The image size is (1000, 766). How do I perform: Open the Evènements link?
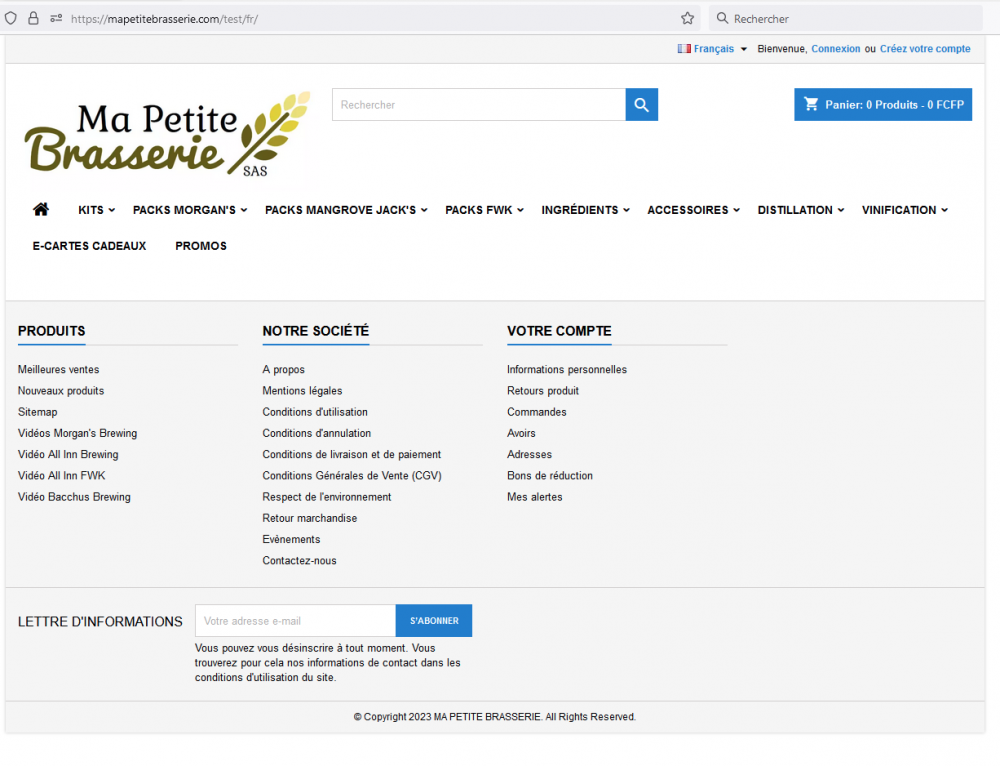(x=291, y=539)
